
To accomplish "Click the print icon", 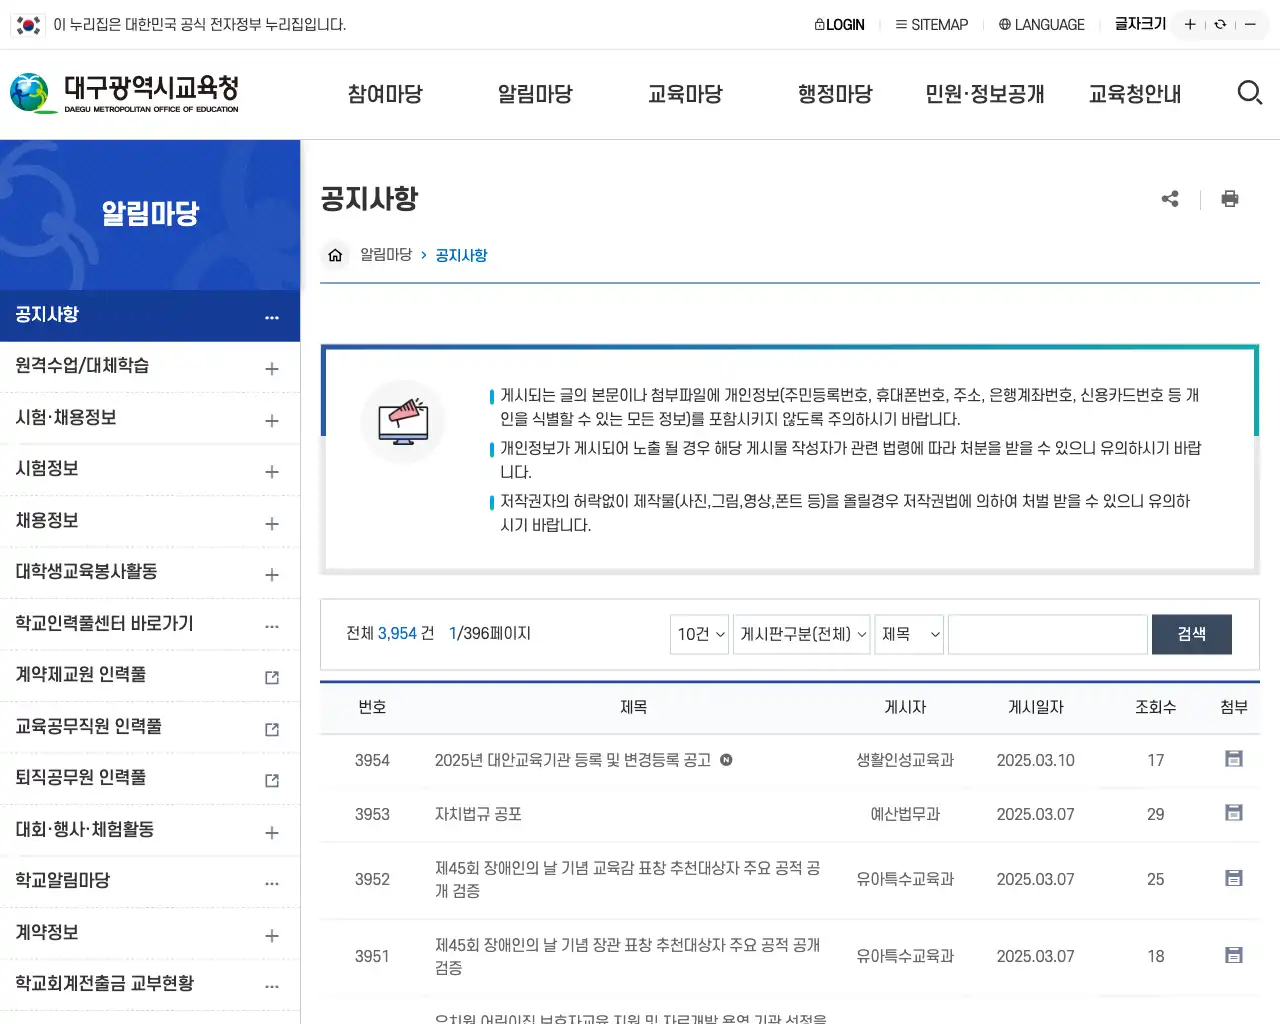I will coord(1230,199).
